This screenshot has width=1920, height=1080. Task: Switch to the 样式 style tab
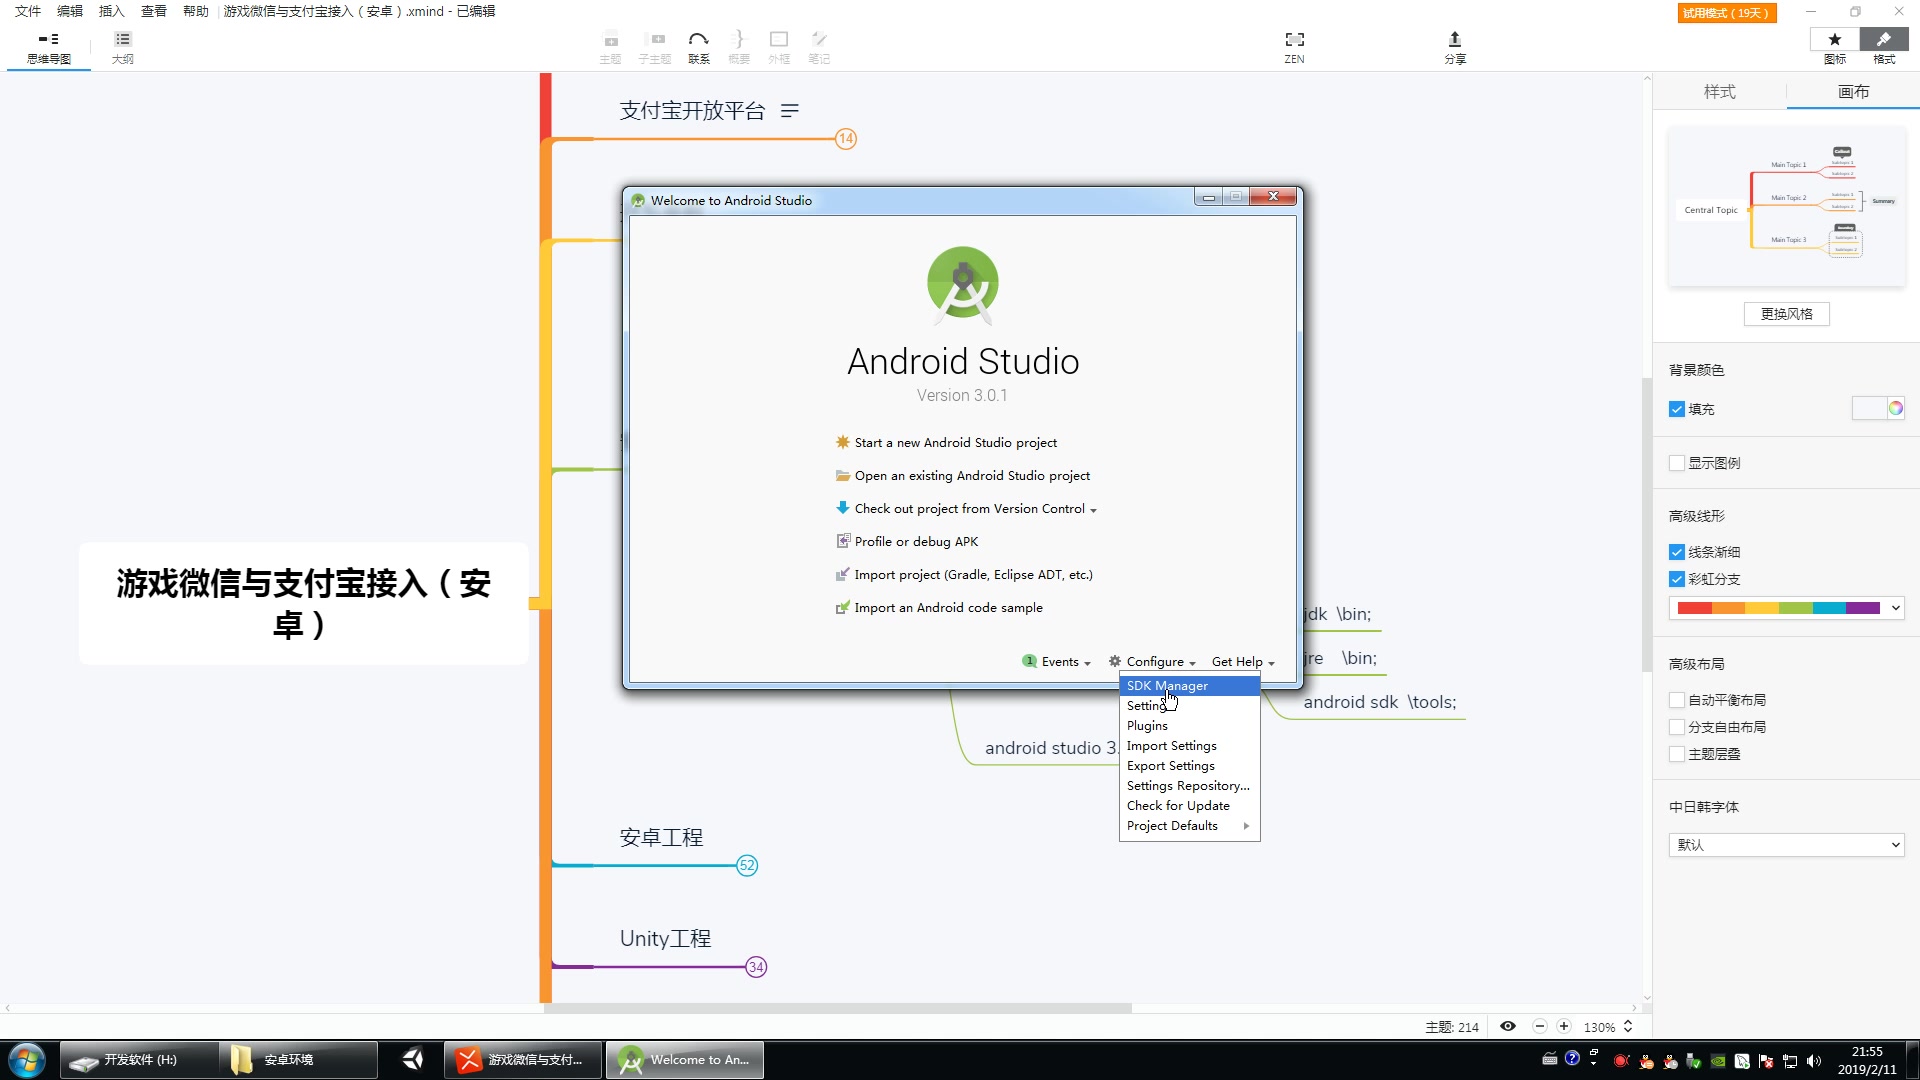1719,92
